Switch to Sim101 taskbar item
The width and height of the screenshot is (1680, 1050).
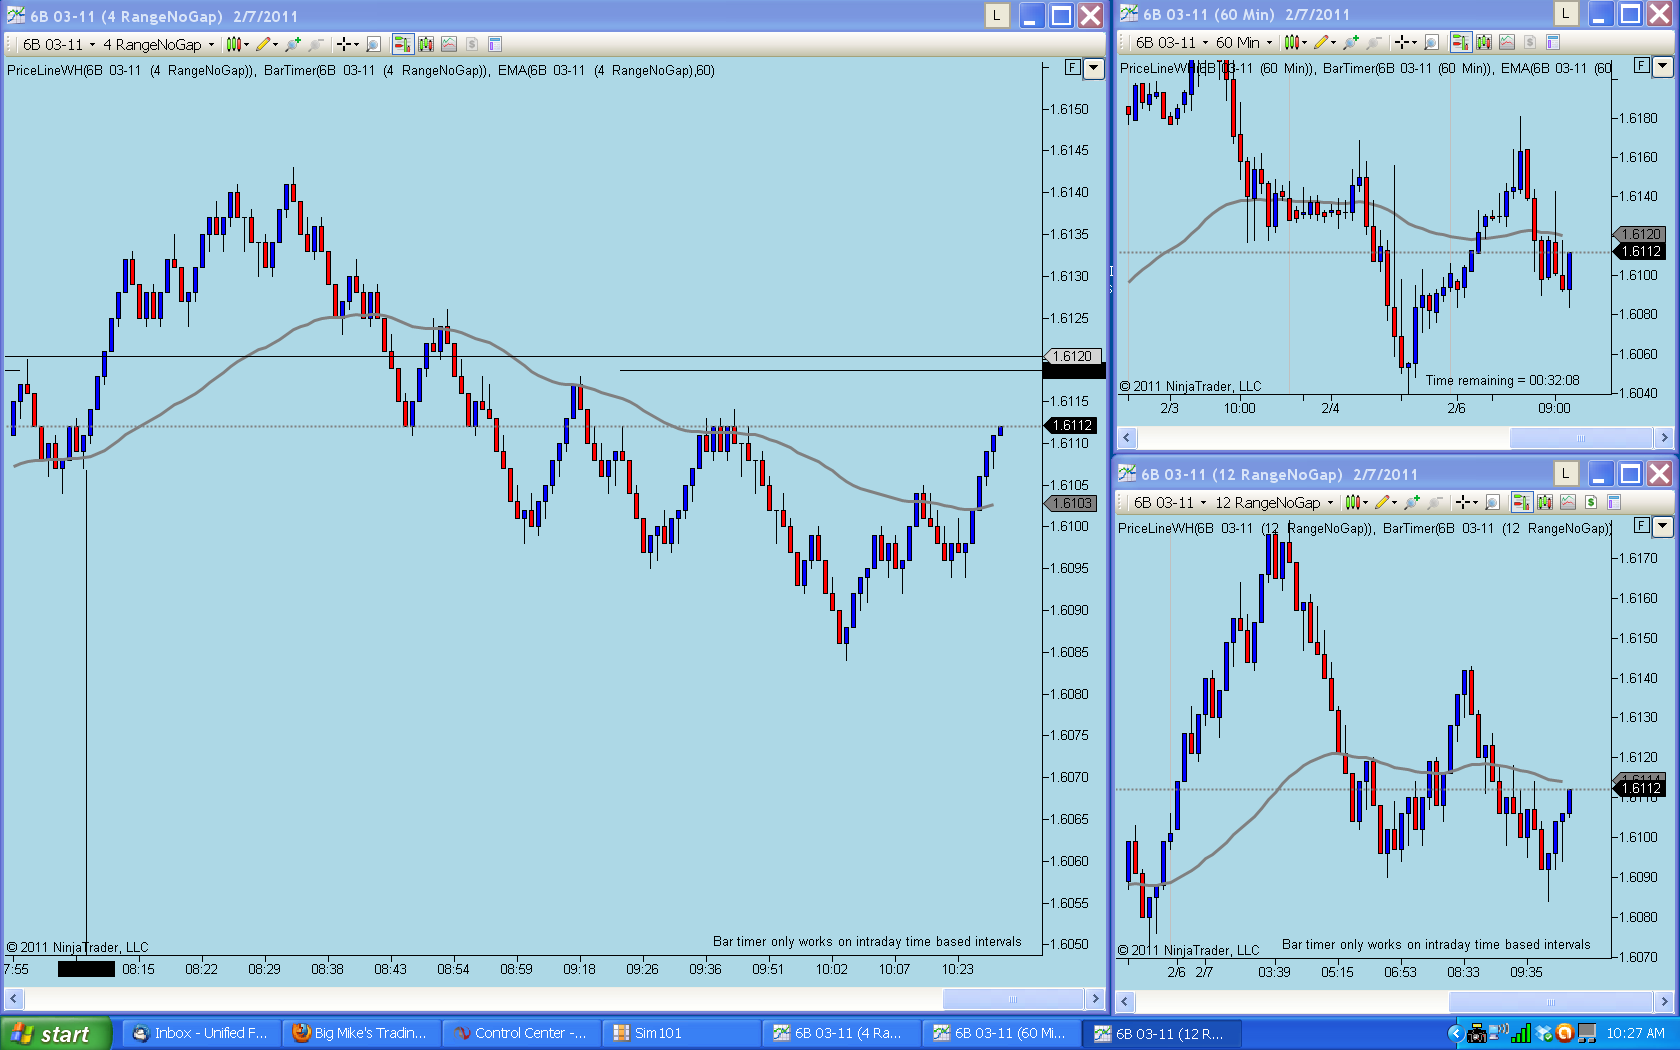[x=681, y=1034]
